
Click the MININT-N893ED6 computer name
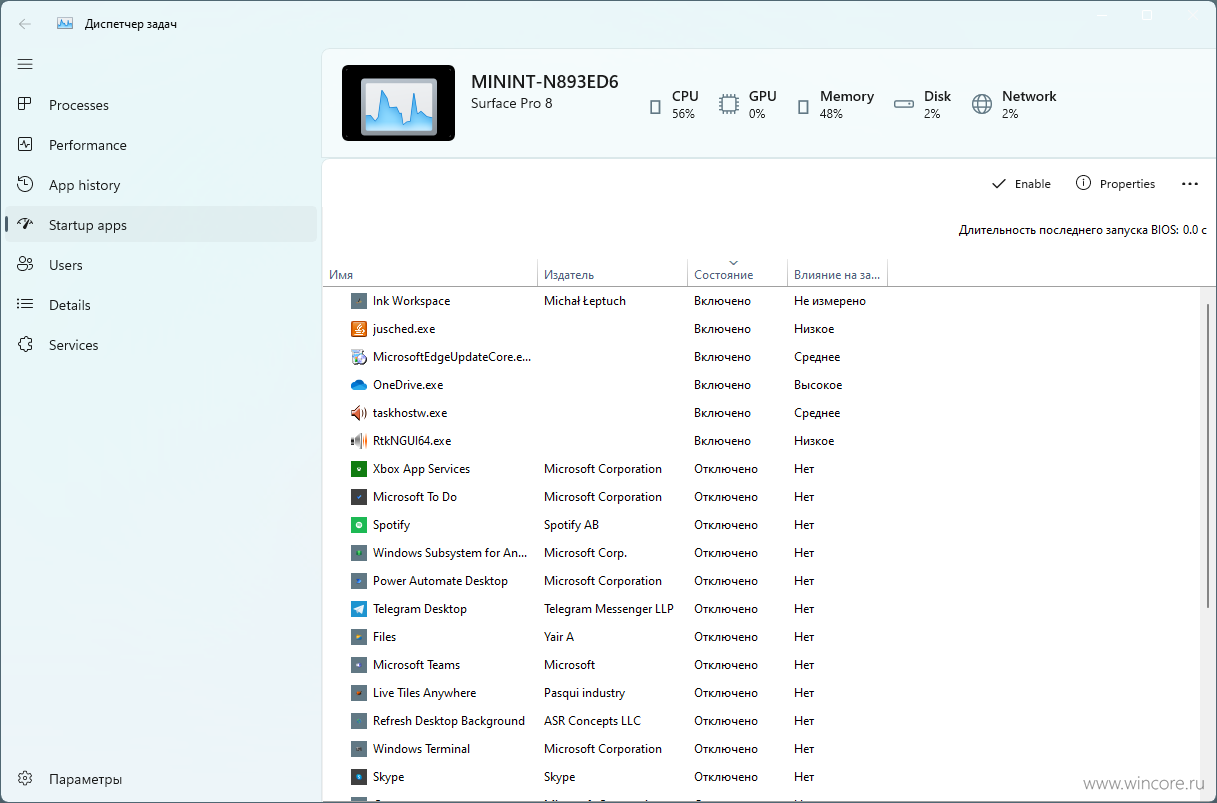coord(545,82)
